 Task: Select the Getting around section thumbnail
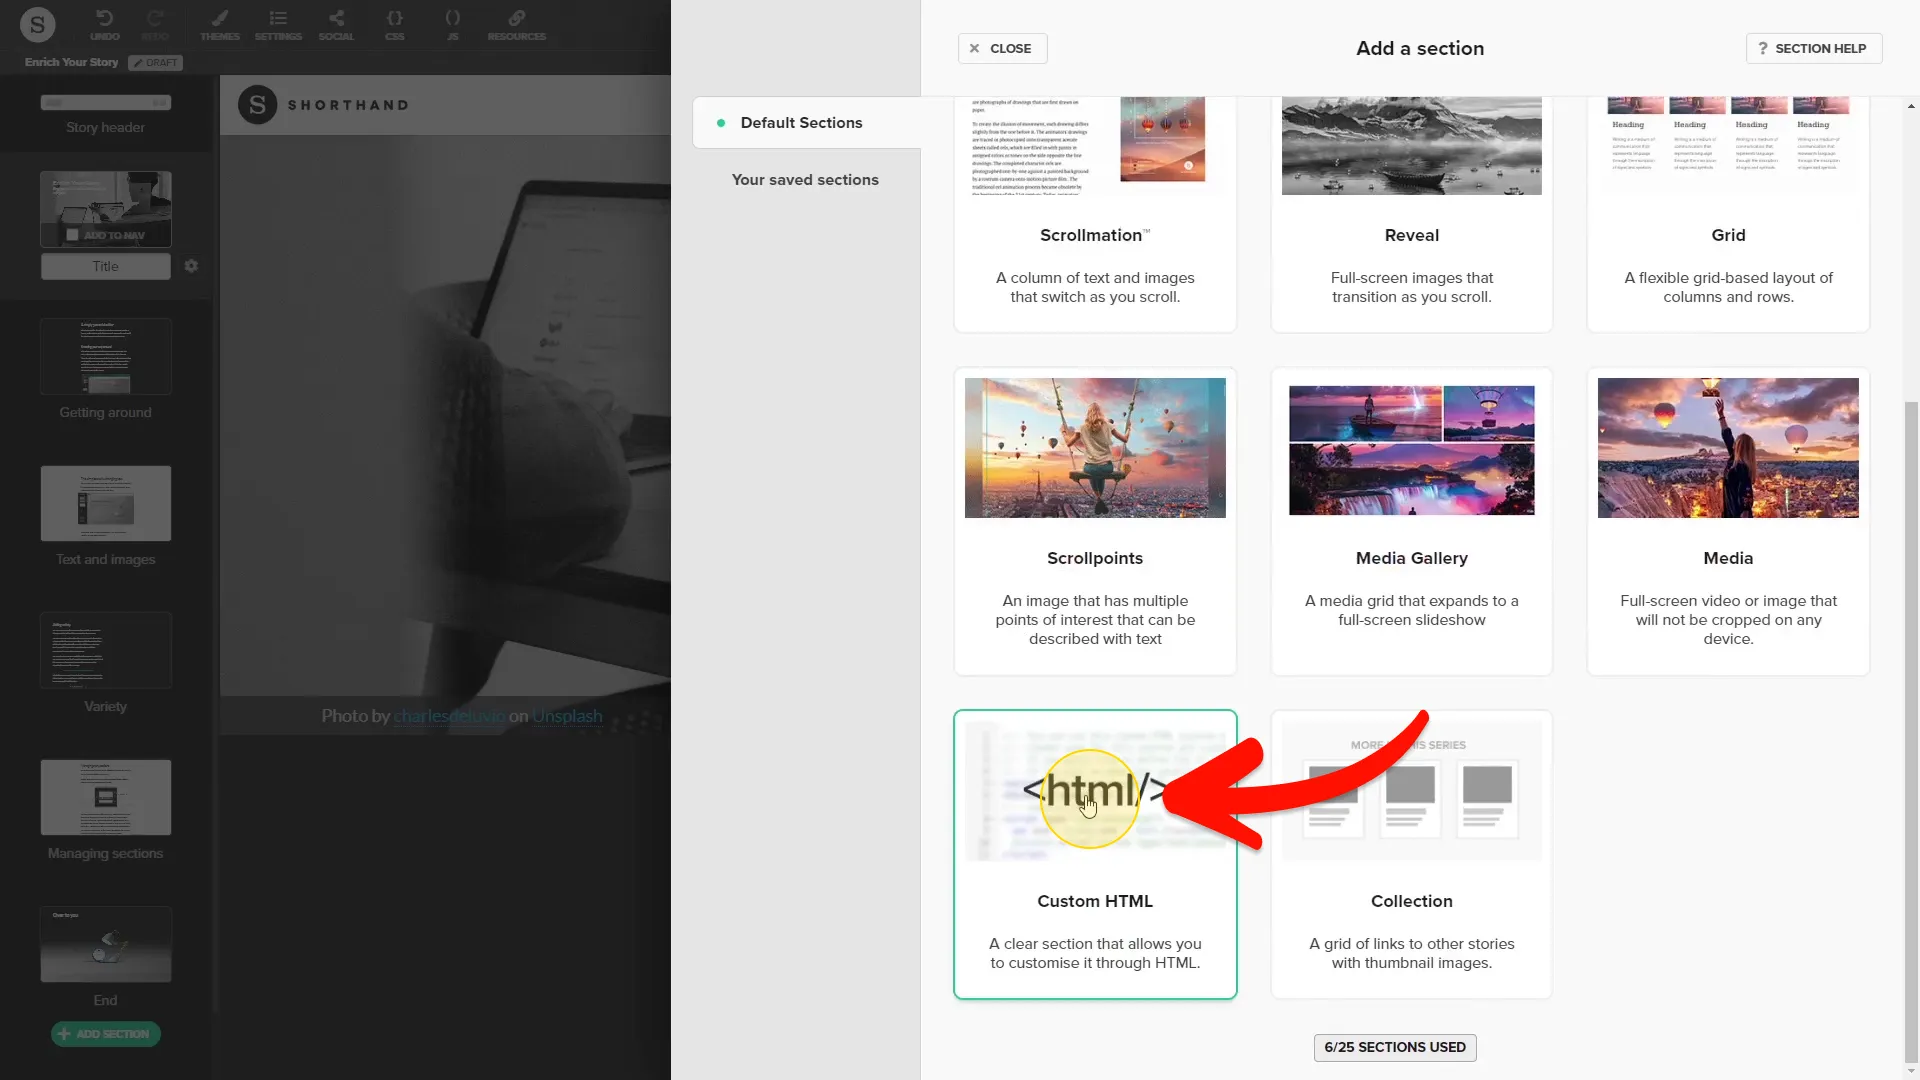point(106,357)
